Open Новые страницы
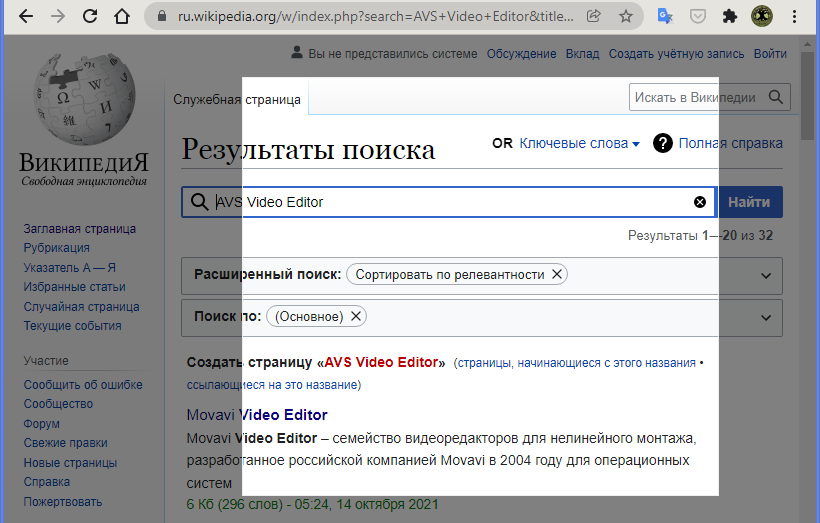The width and height of the screenshot is (820, 523). coord(70,463)
